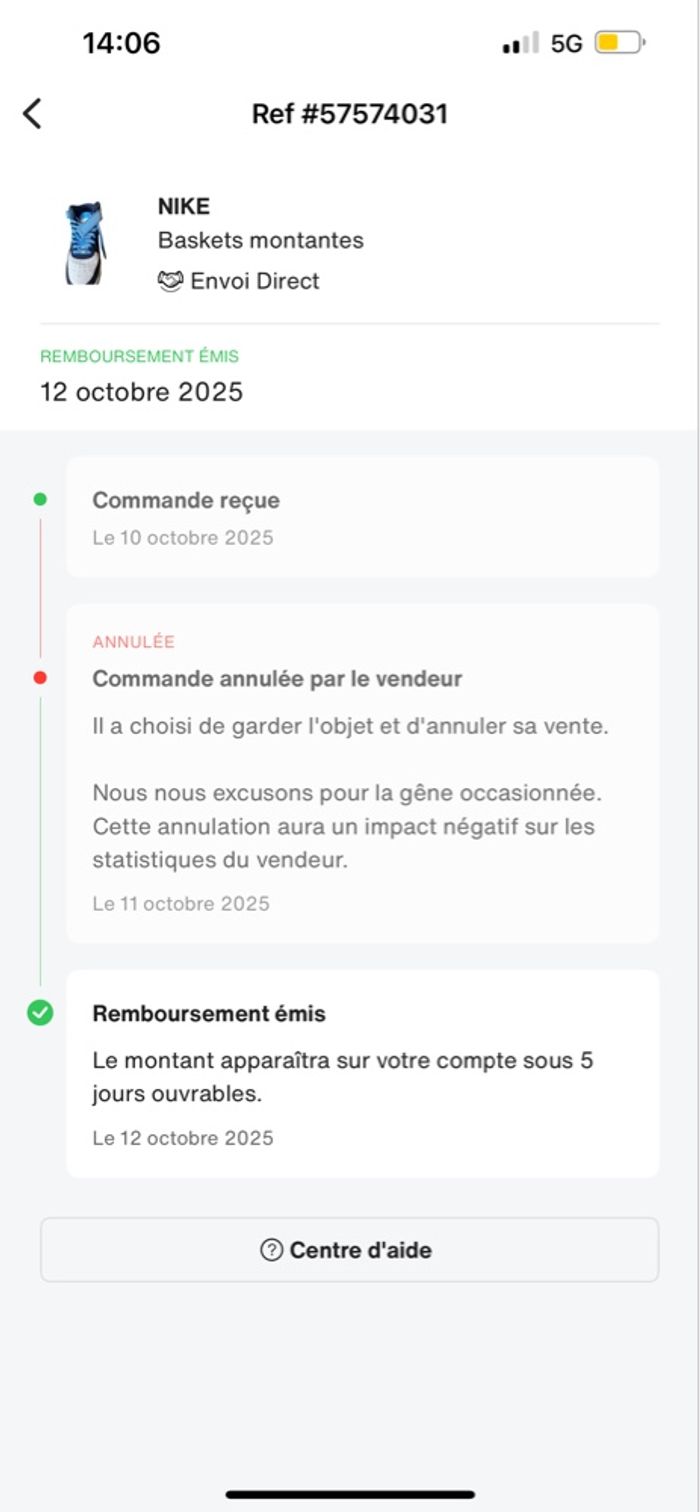This screenshot has width=700, height=1512.
Task: Tap the NIKE brand name
Action: point(184,207)
